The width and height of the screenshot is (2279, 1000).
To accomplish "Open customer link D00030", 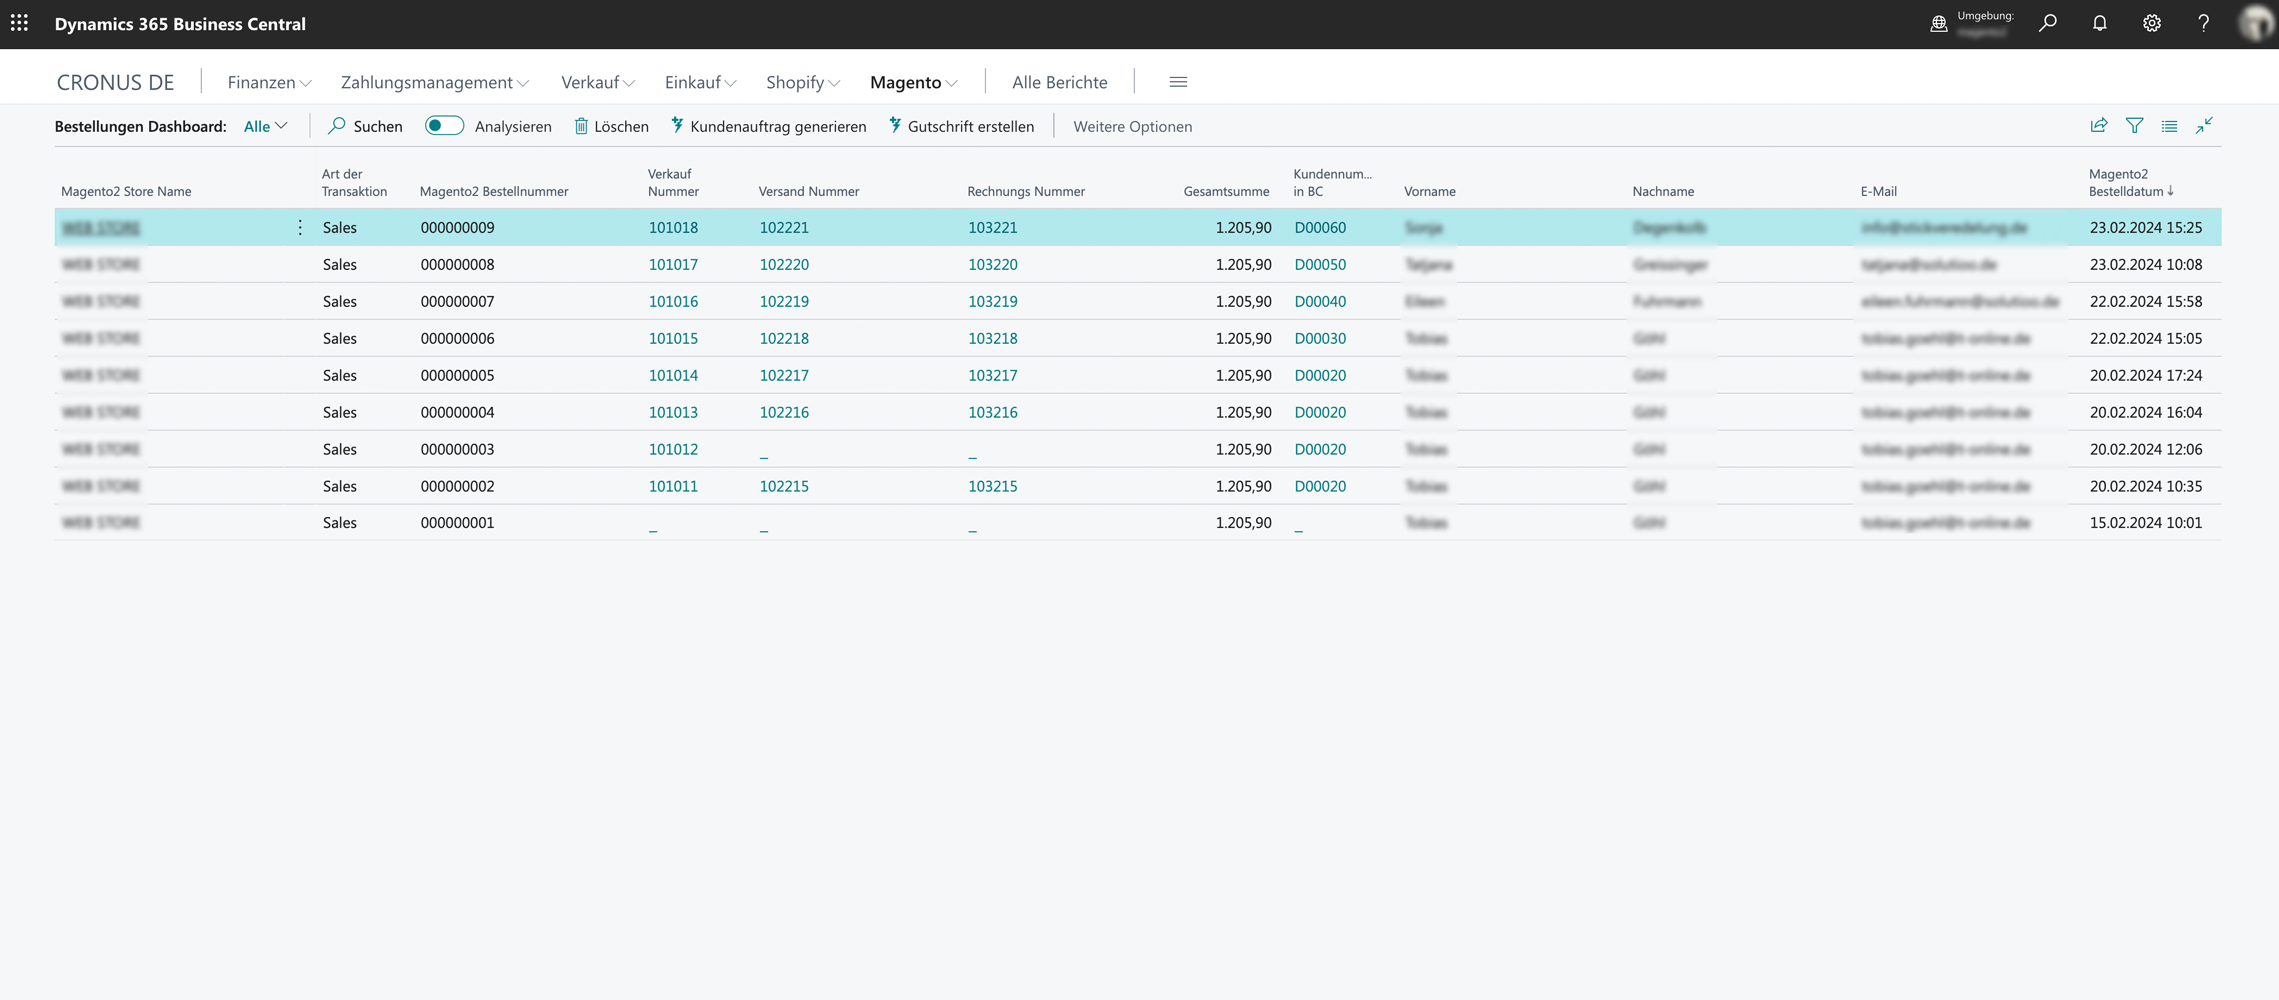I will (1320, 339).
